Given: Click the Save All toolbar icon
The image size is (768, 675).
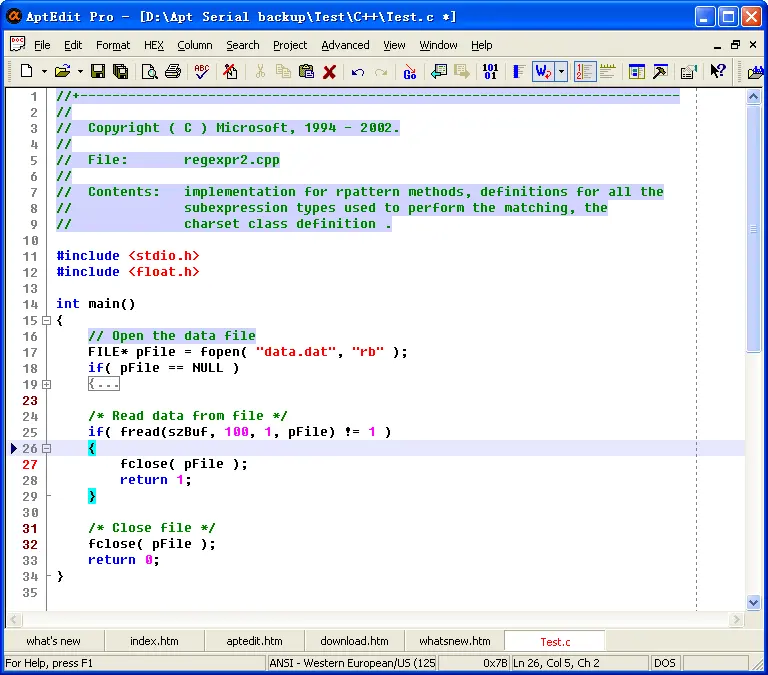Looking at the screenshot, I should (x=120, y=72).
